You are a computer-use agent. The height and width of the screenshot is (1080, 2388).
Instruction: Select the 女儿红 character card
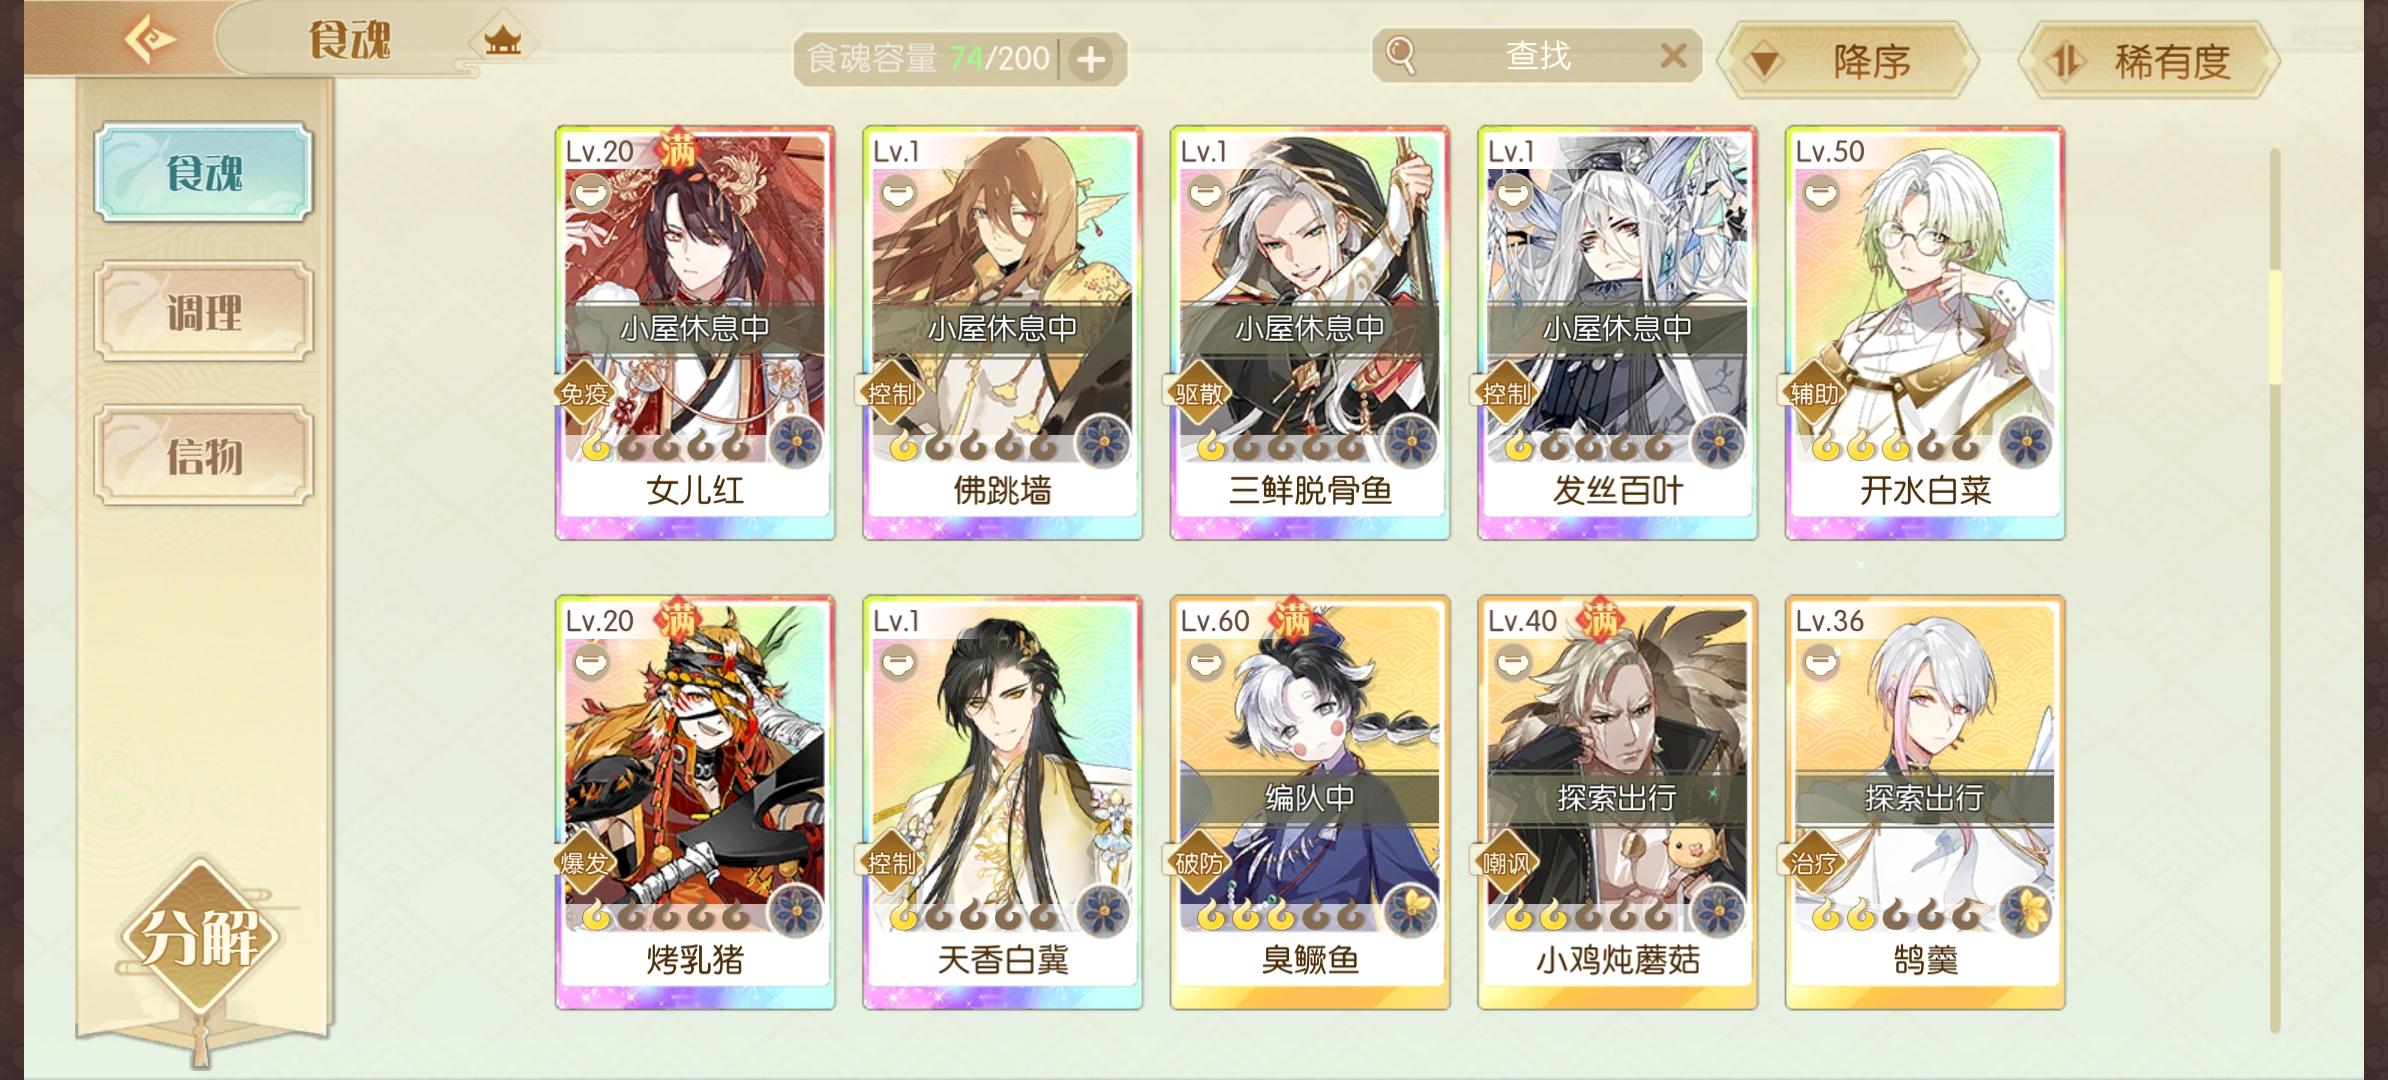pos(695,333)
